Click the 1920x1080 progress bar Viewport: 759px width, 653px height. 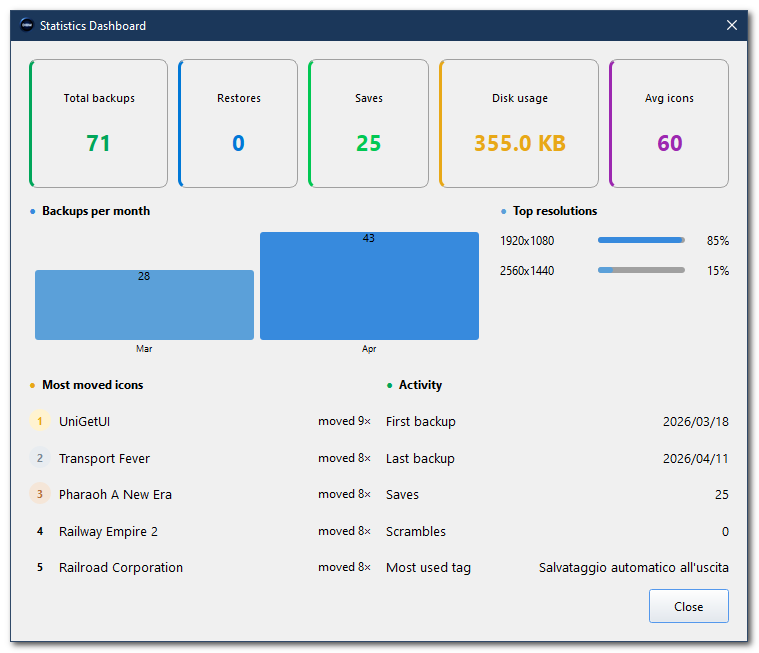(x=641, y=240)
